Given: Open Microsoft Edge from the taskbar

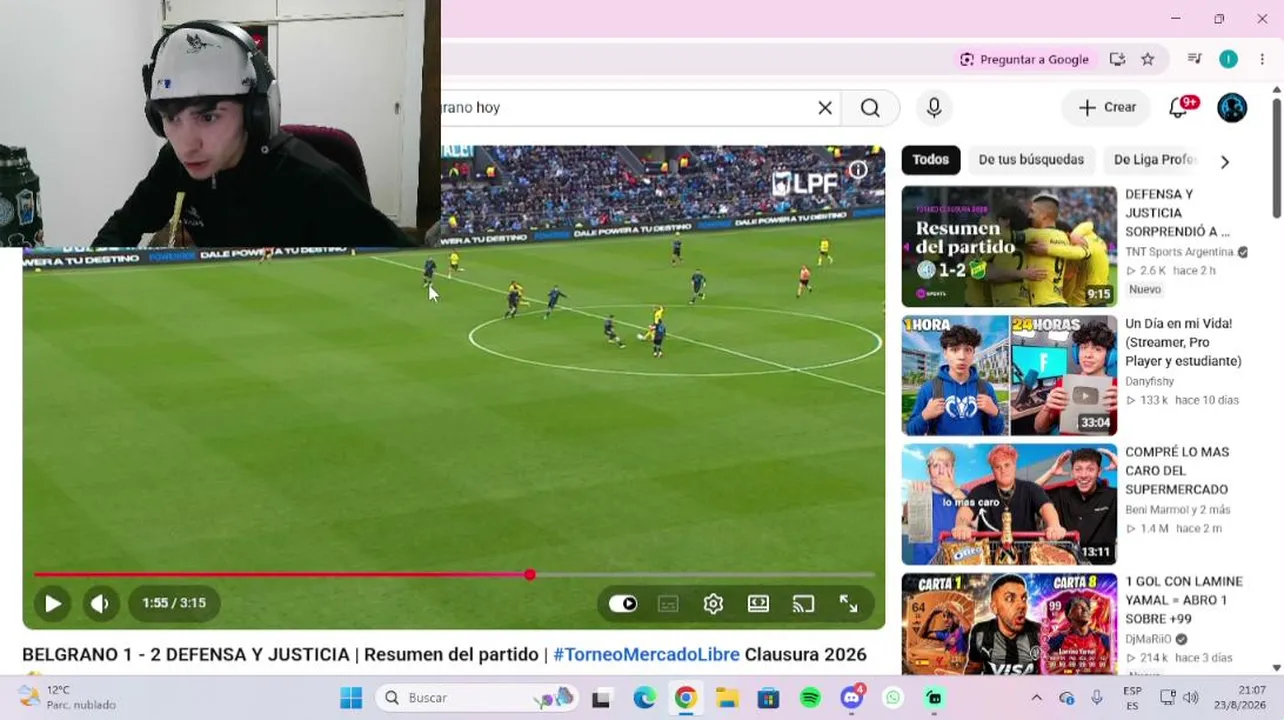Looking at the screenshot, I should (644, 698).
